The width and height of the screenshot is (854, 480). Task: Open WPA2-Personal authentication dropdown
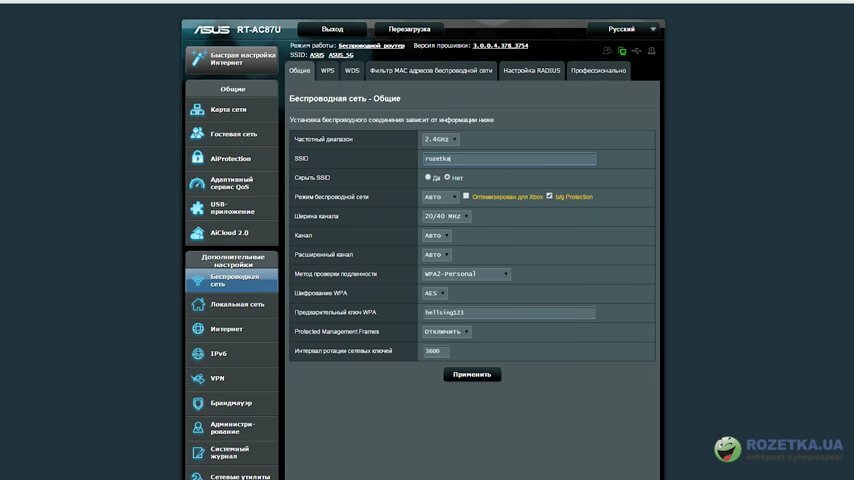coord(466,274)
